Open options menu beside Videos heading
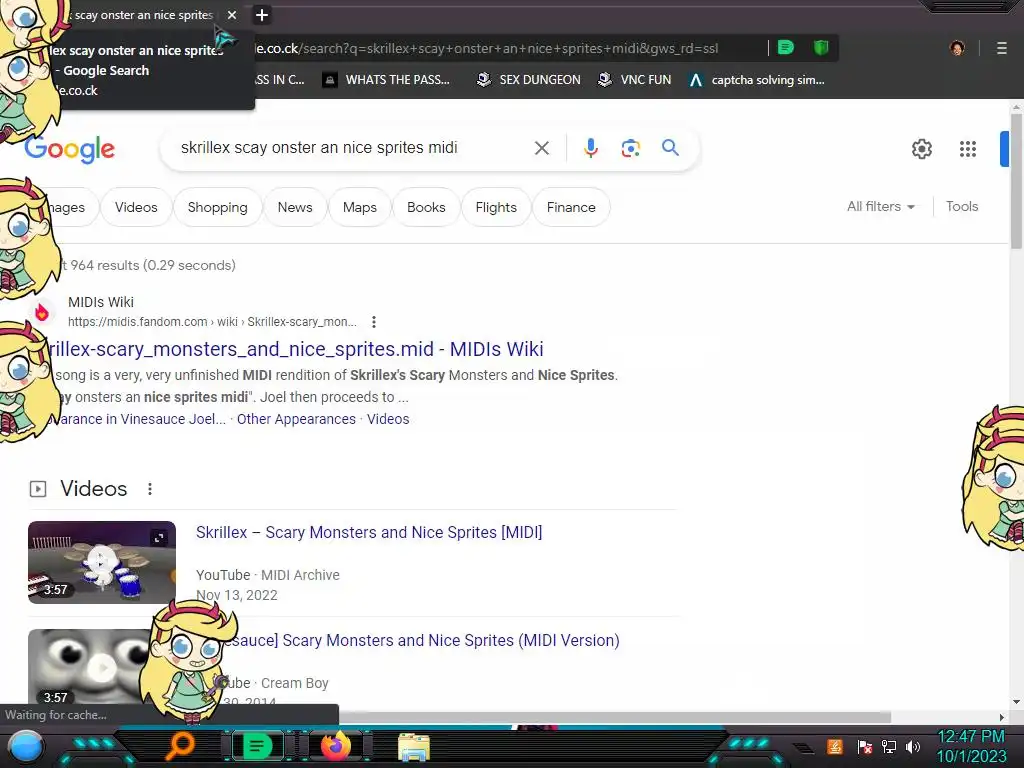The image size is (1024, 768). tap(150, 489)
